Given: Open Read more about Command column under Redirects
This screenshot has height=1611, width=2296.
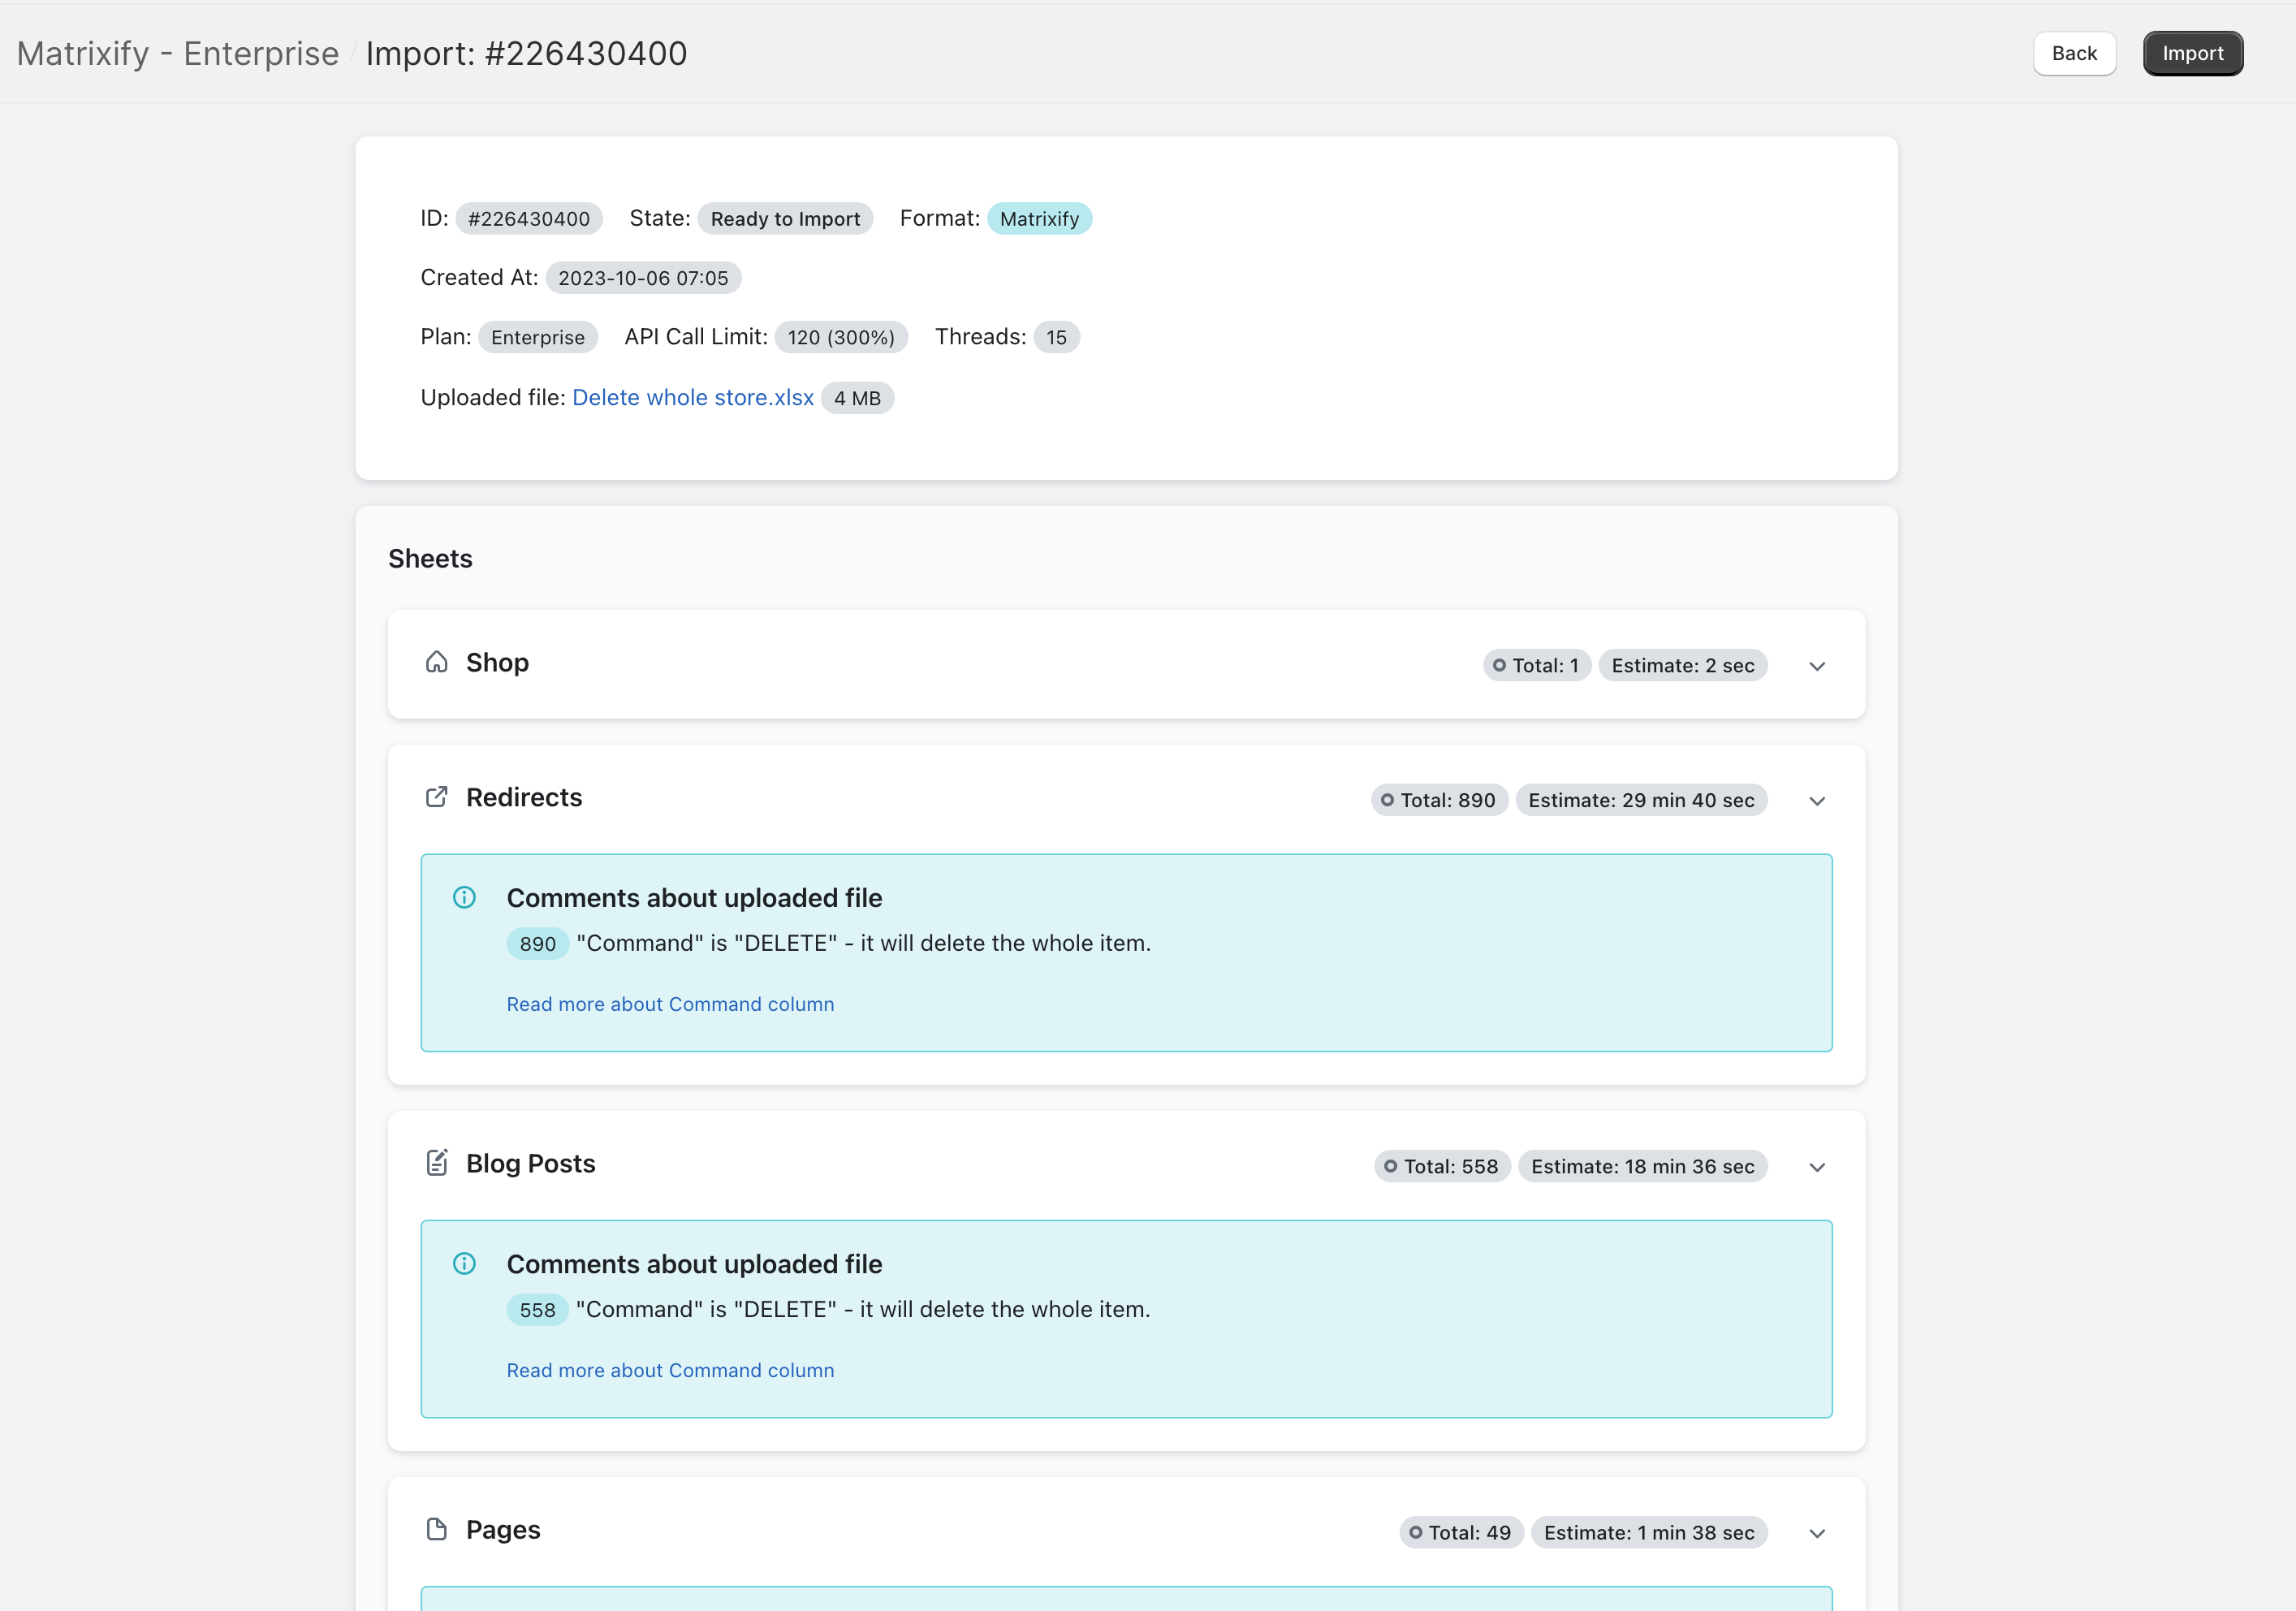Looking at the screenshot, I should 670,1004.
